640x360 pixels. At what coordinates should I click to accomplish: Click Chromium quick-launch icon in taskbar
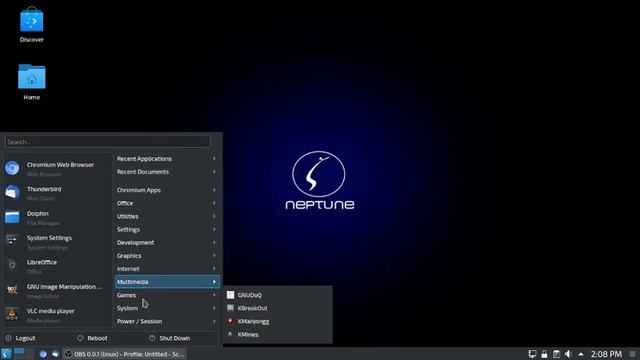[43, 354]
